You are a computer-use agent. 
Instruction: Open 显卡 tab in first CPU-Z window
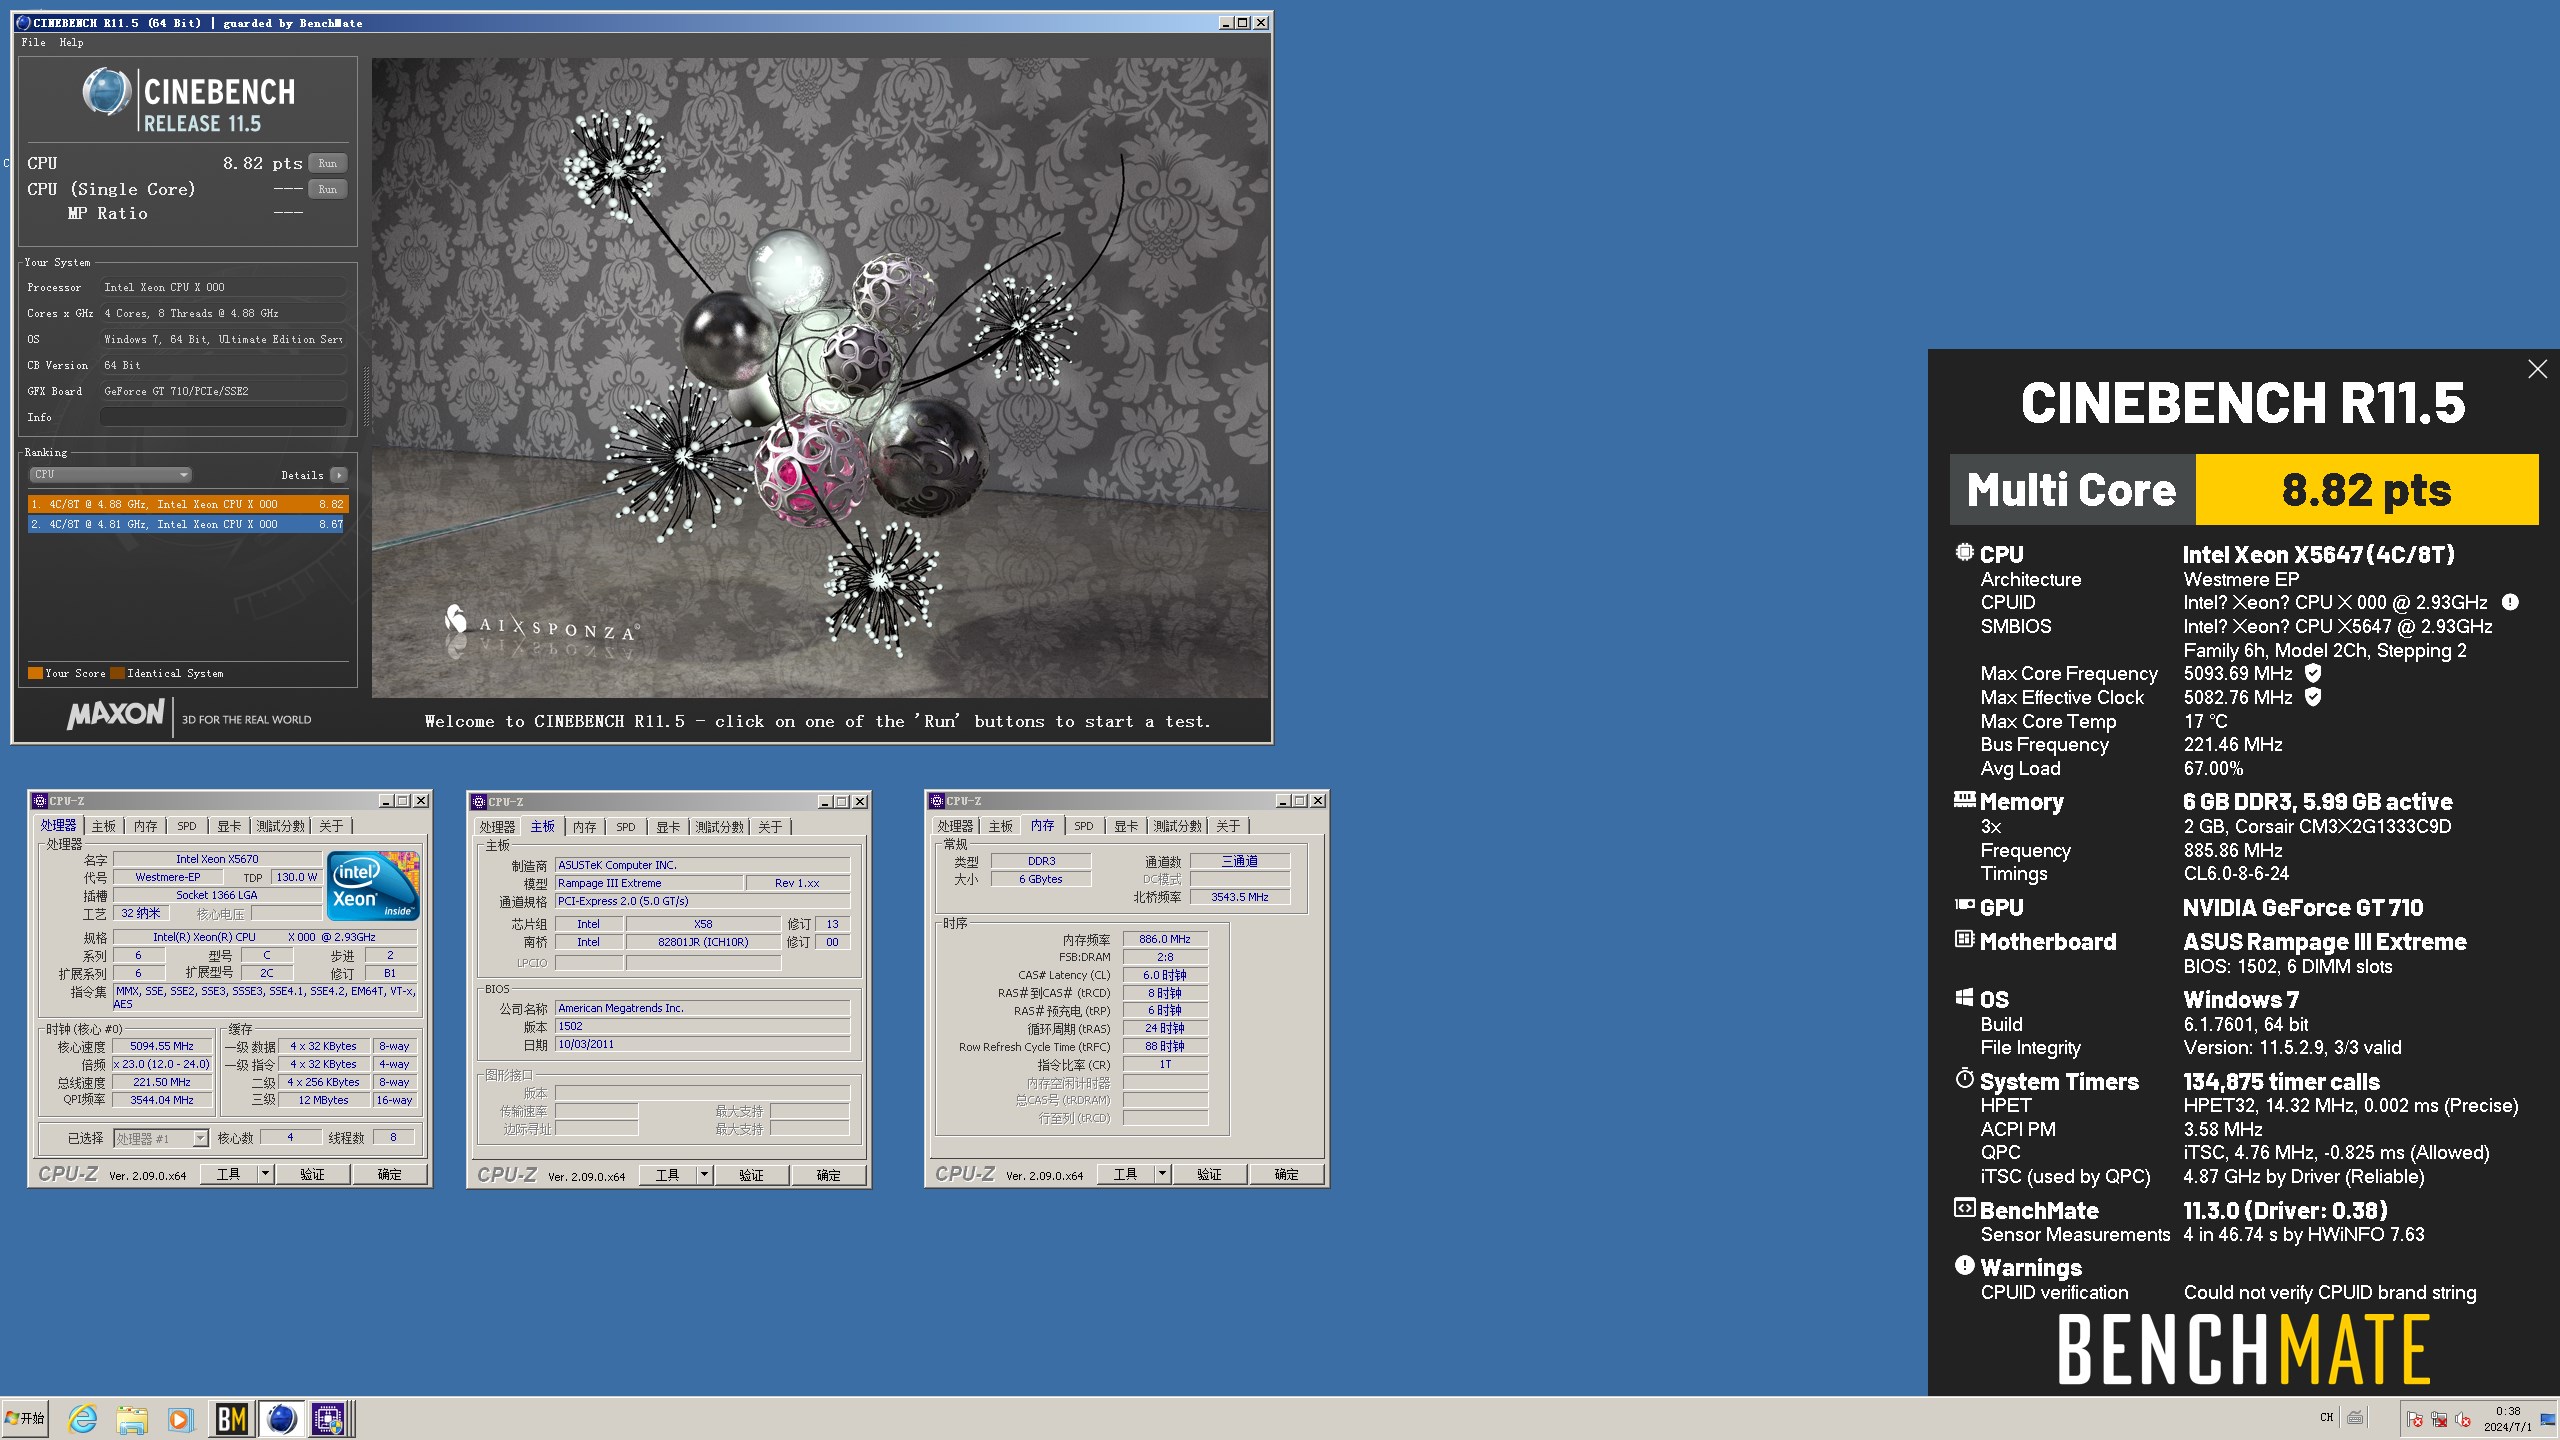(229, 826)
